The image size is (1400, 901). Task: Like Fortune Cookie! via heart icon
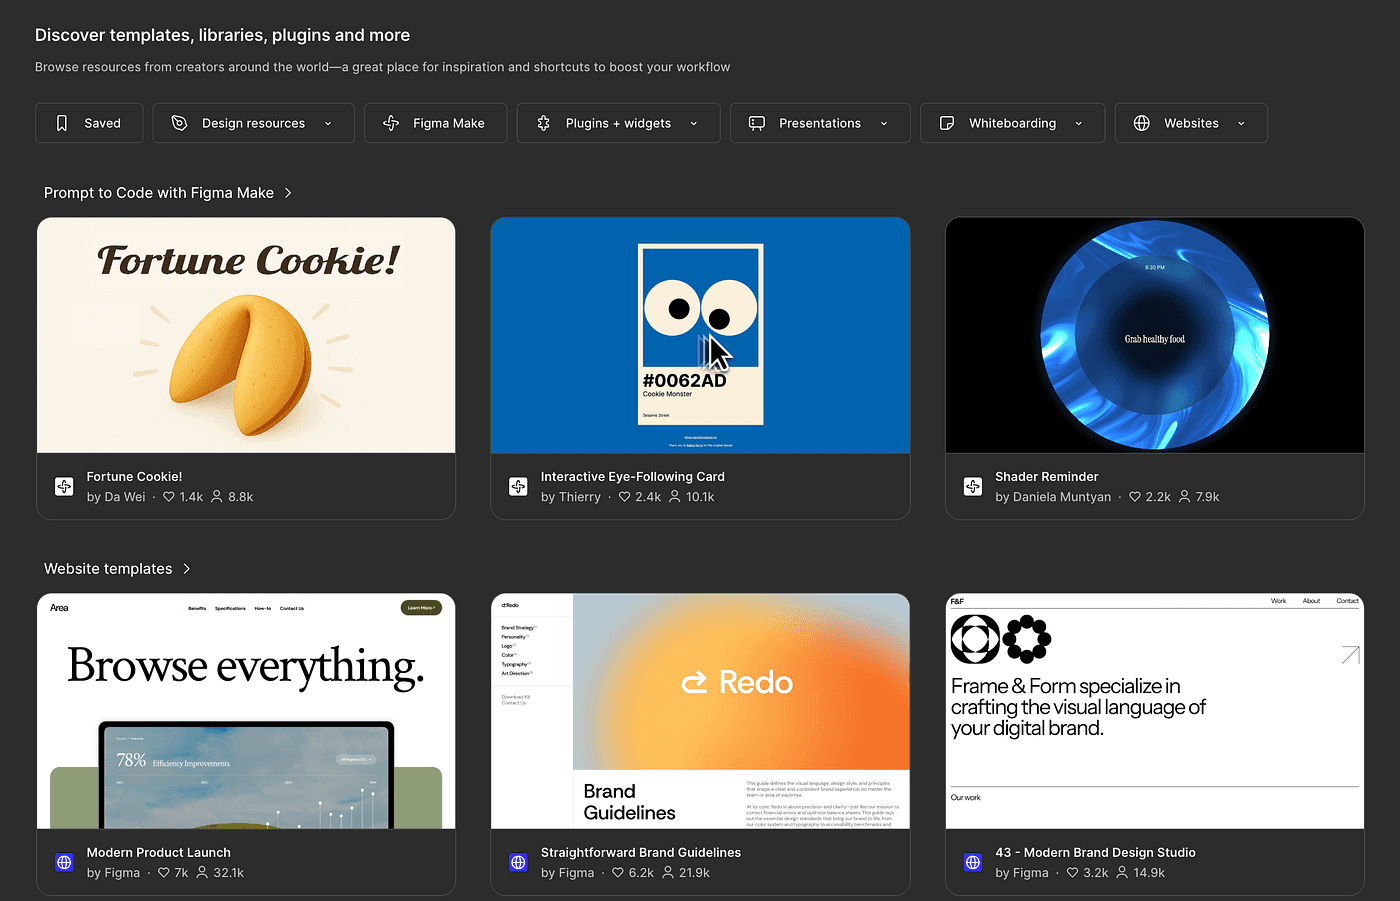pyautogui.click(x=169, y=497)
